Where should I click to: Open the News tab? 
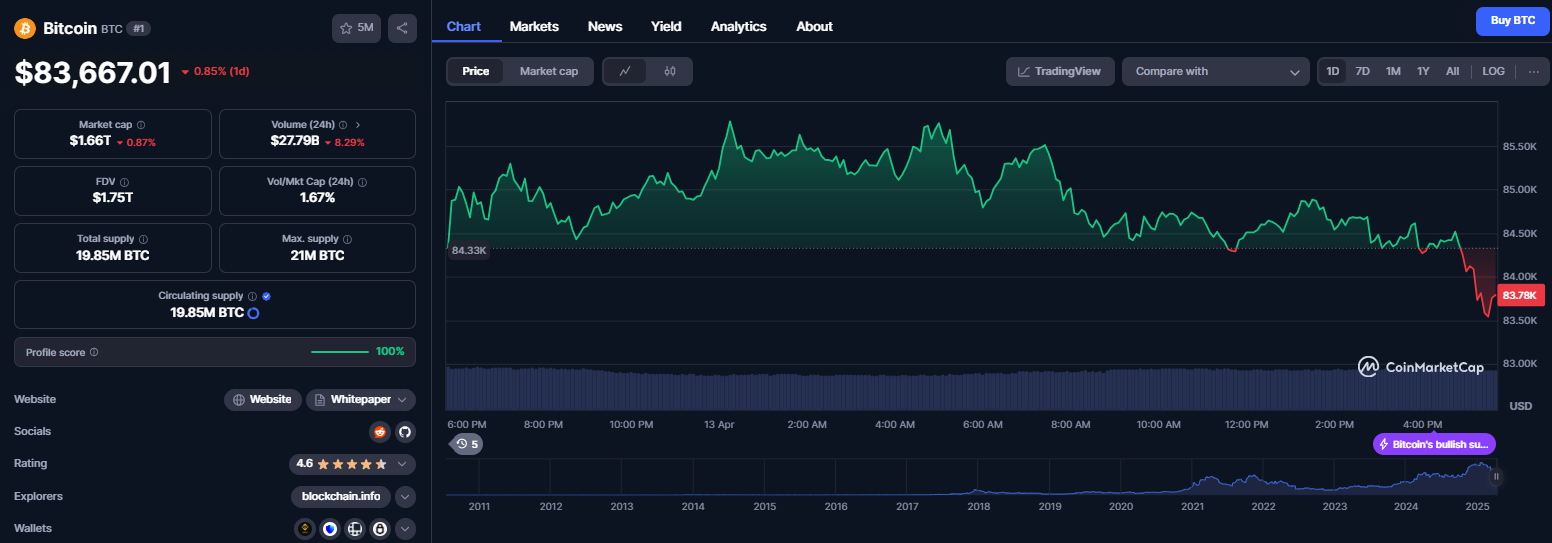pyautogui.click(x=605, y=27)
